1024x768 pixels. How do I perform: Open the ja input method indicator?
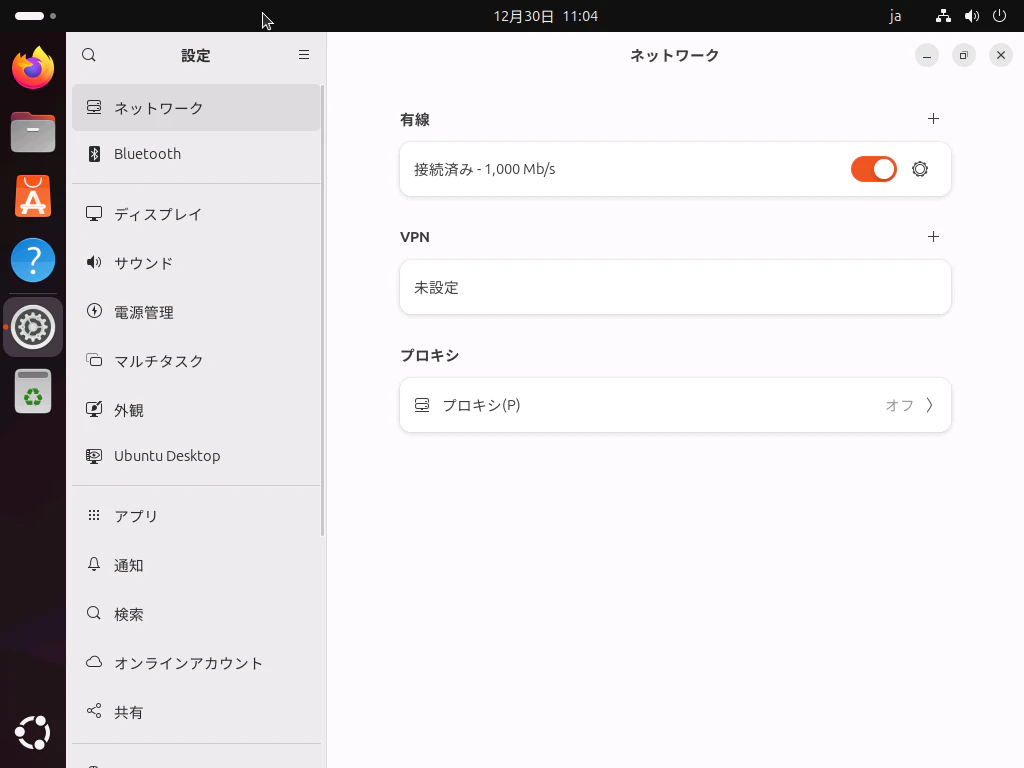(895, 16)
